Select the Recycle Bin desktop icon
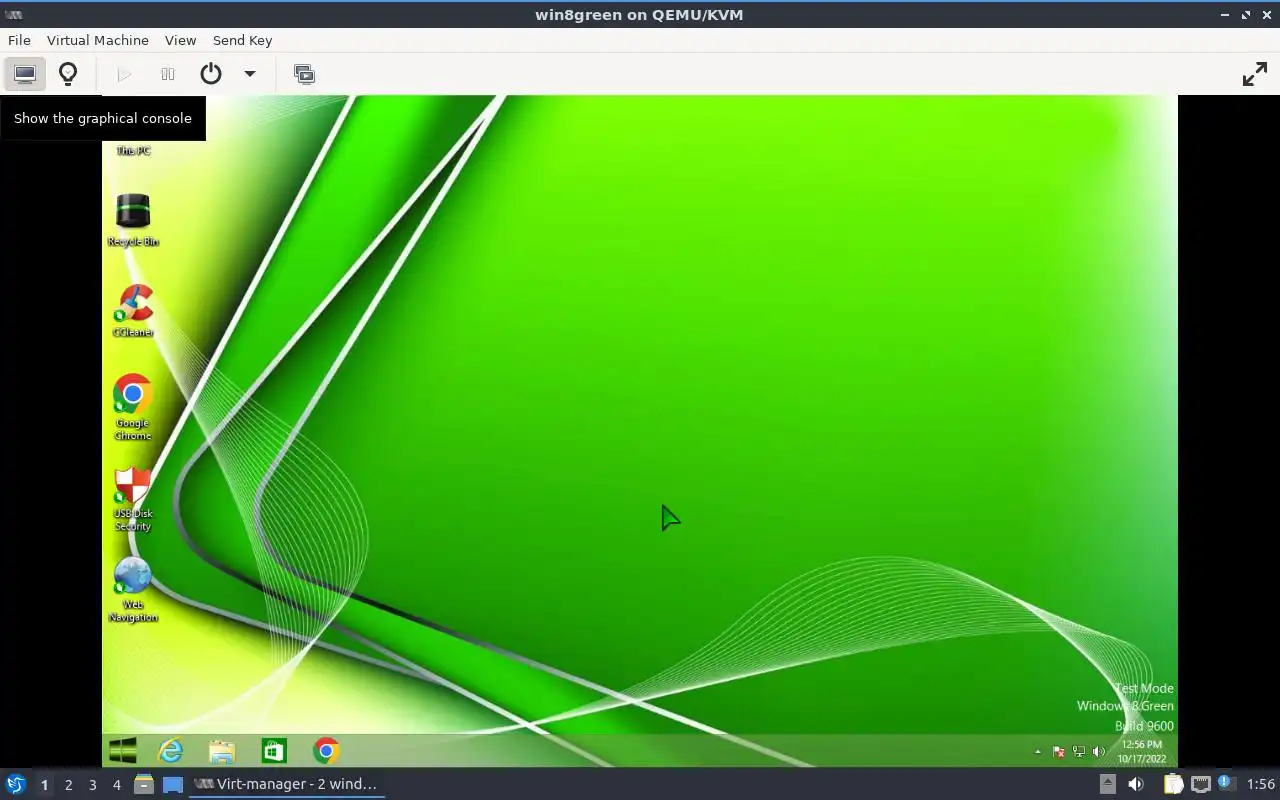Image resolution: width=1280 pixels, height=800 pixels. (133, 220)
